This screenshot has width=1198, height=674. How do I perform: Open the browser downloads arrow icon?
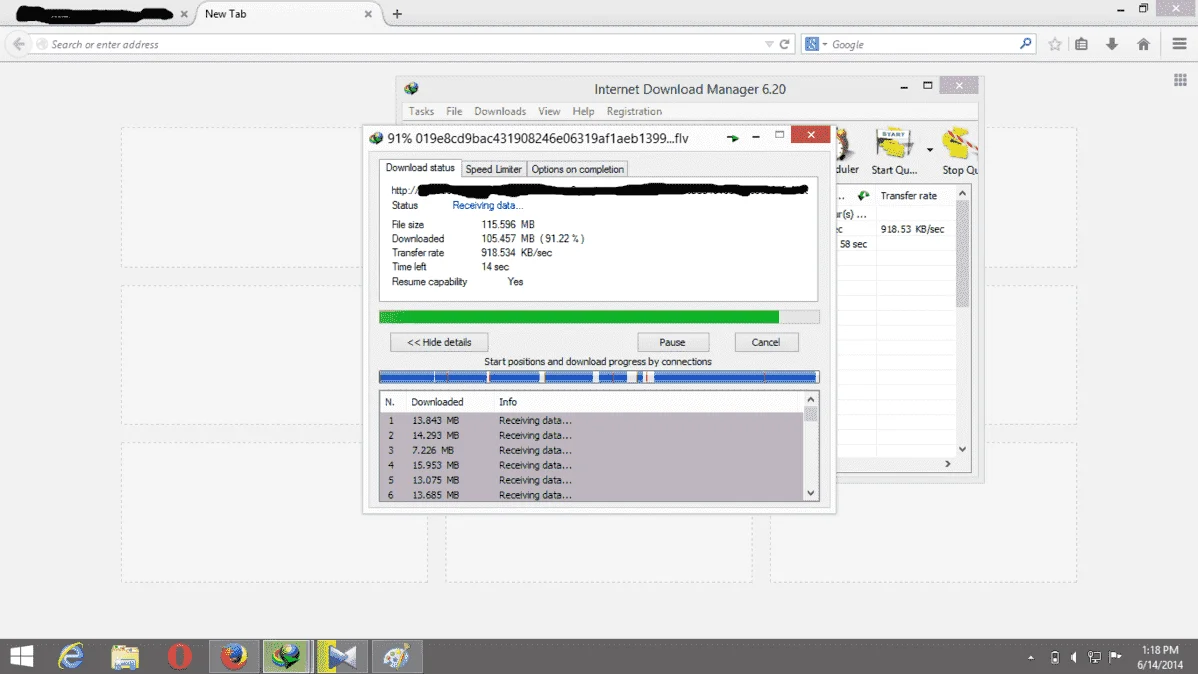1112,44
